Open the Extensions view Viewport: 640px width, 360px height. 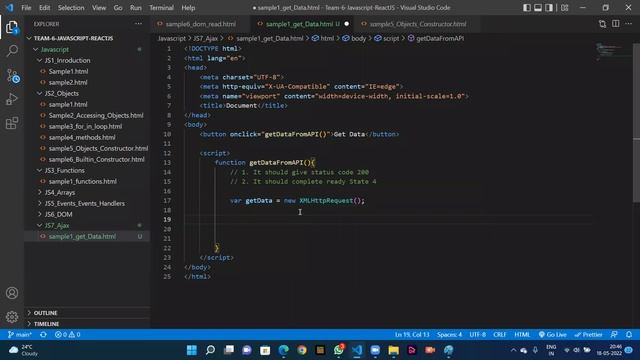pos(12,123)
